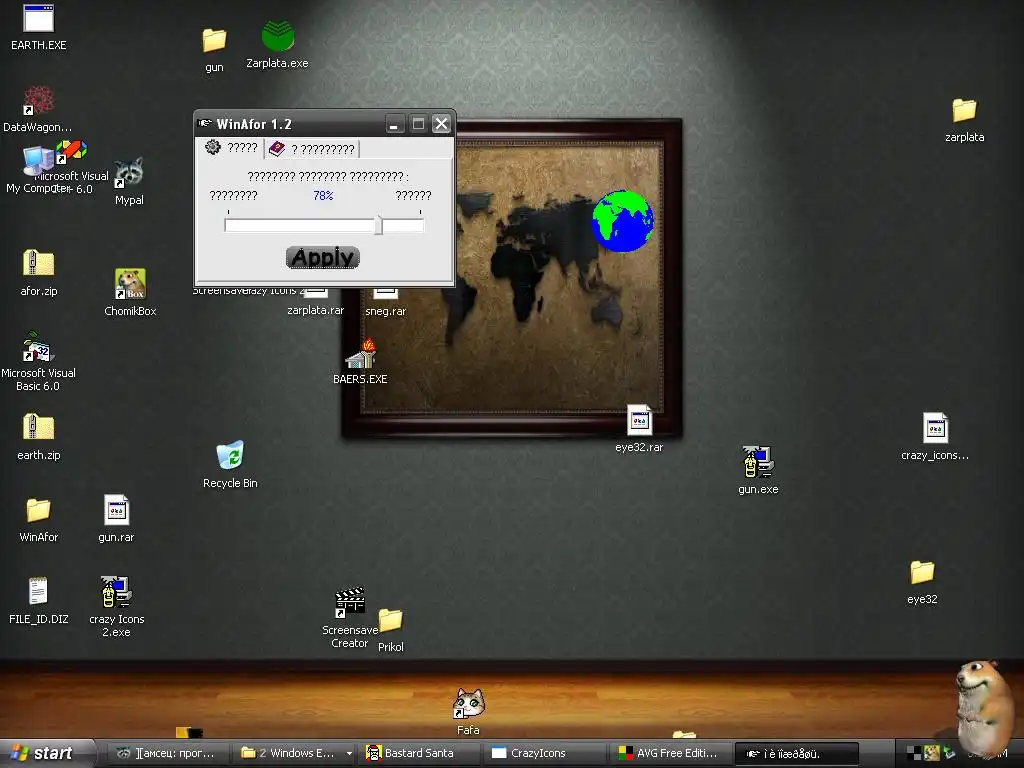This screenshot has height=768, width=1024.
Task: Click the WinAfor title bar icon
Action: pos(205,123)
